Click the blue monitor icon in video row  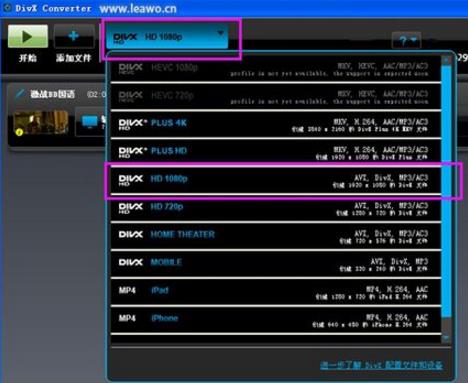point(90,122)
